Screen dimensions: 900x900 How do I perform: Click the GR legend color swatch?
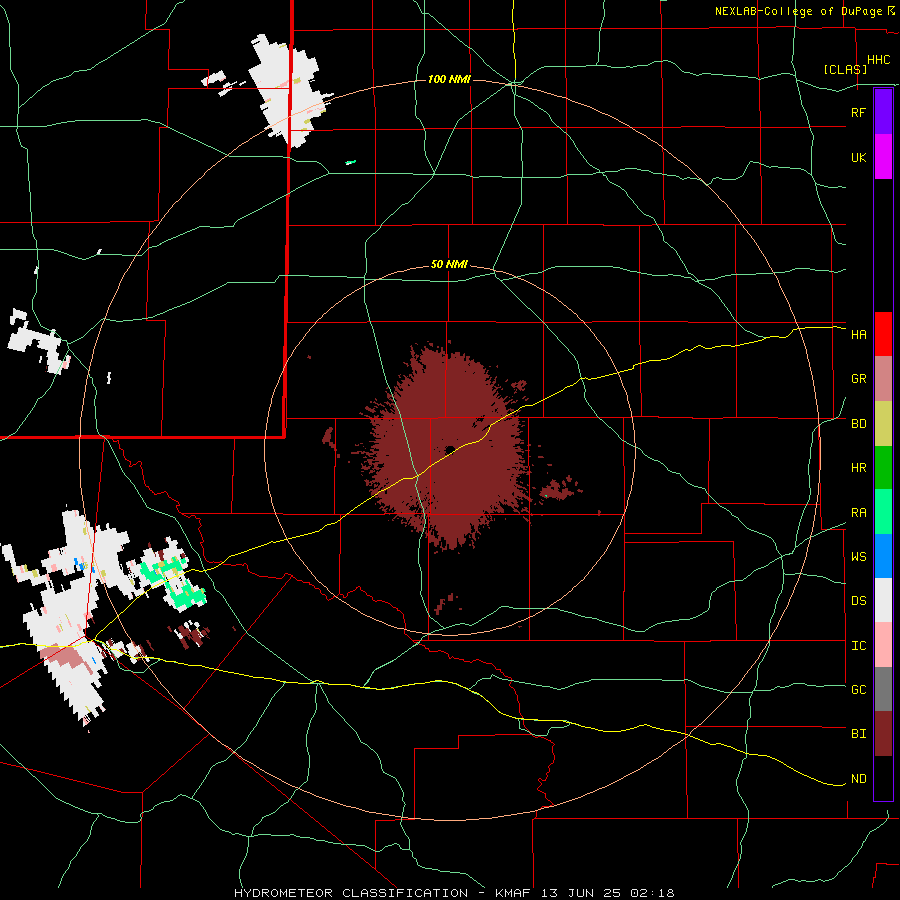pyautogui.click(x=883, y=379)
